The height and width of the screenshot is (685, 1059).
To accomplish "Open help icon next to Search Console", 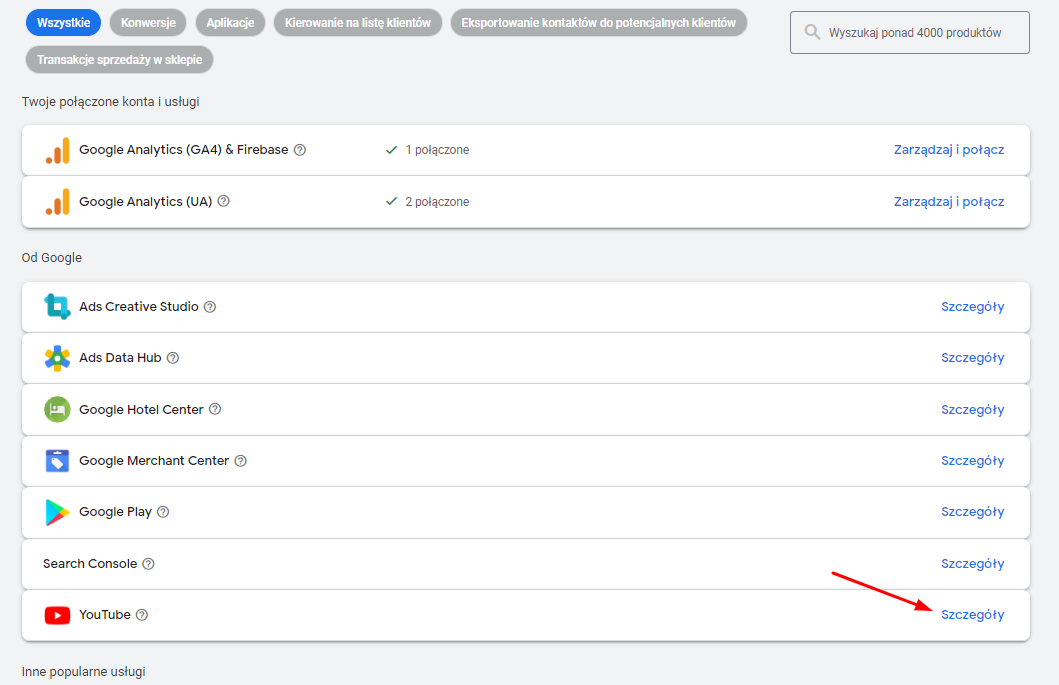I will 149,563.
